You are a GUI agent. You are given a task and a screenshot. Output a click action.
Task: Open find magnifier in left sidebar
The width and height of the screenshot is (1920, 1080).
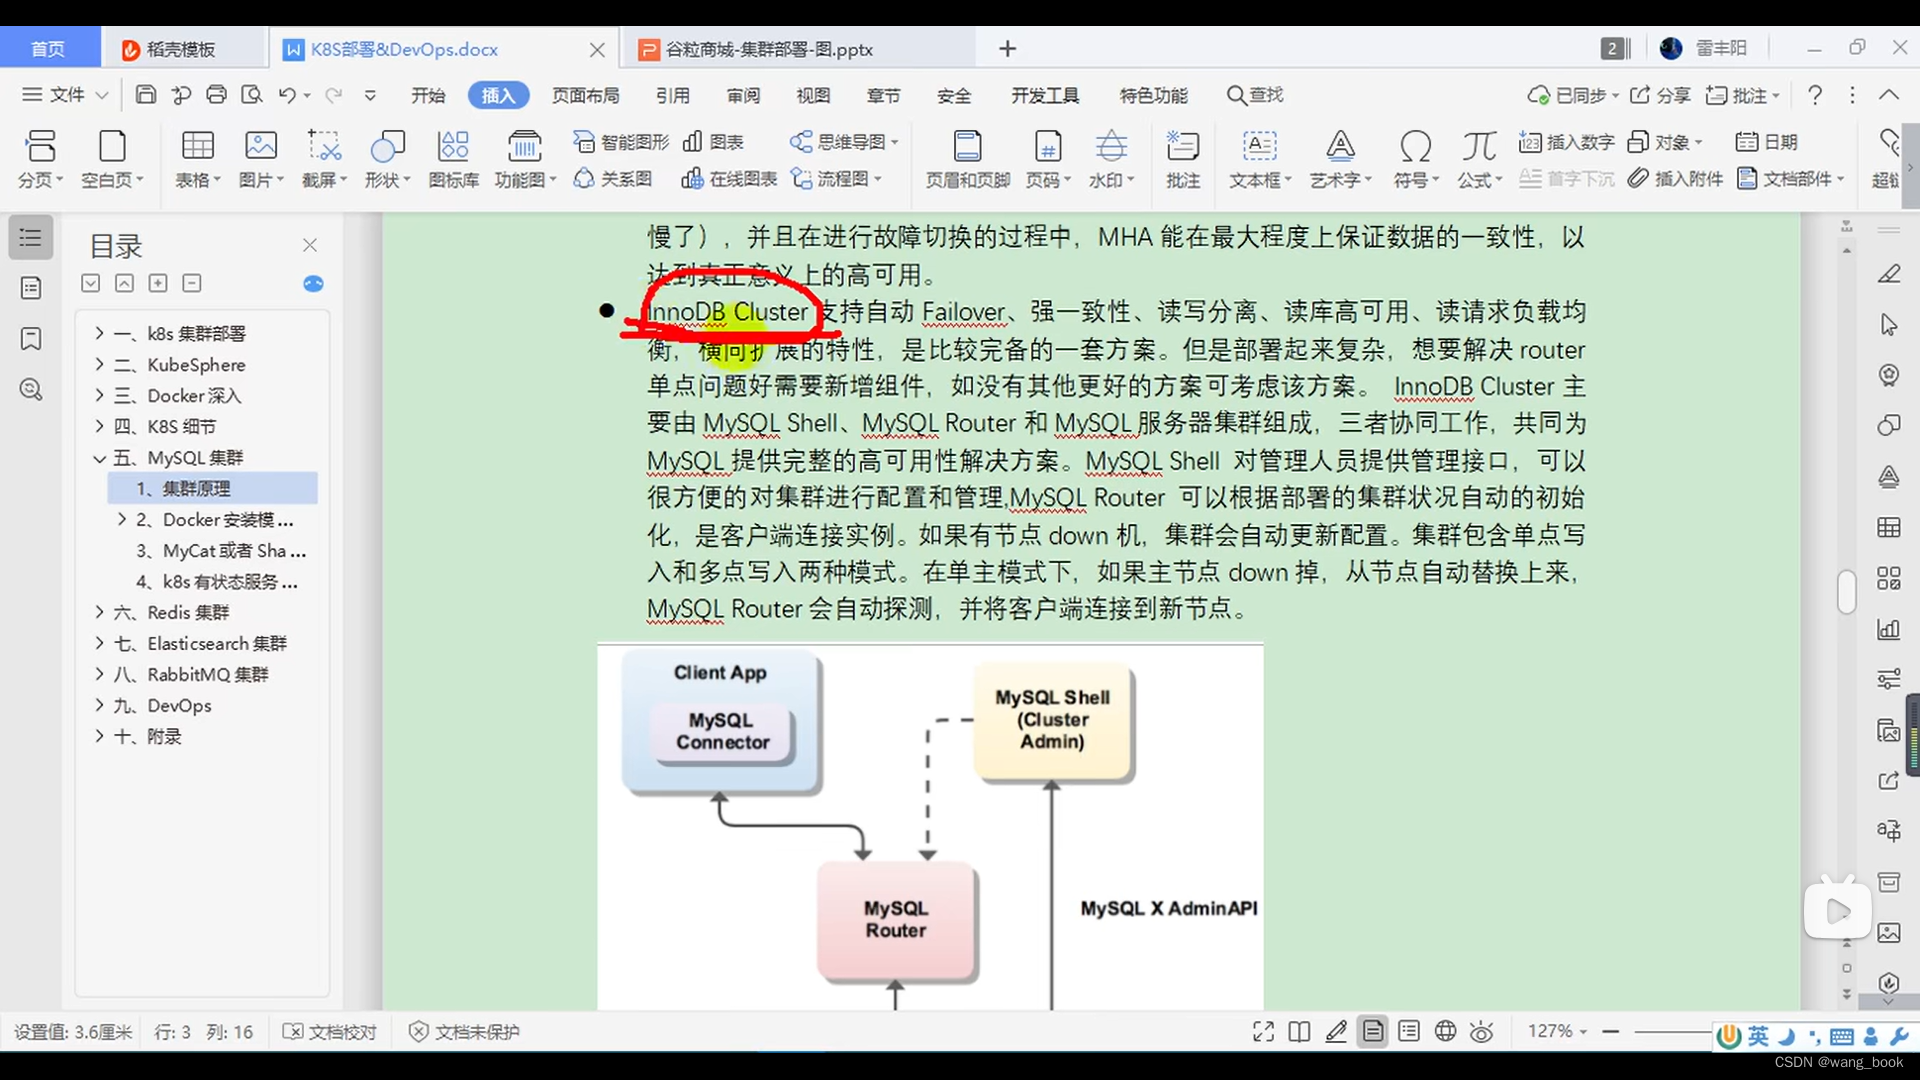click(31, 389)
